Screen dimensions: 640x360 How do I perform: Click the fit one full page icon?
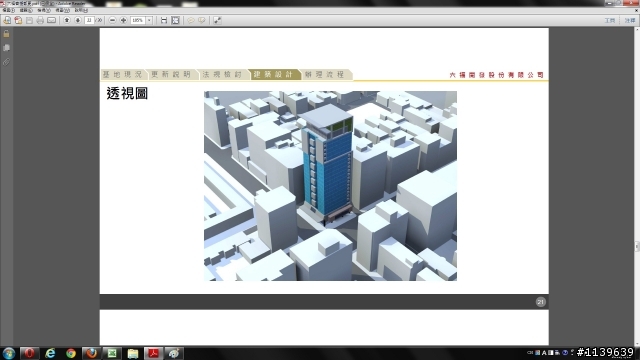pos(175,20)
